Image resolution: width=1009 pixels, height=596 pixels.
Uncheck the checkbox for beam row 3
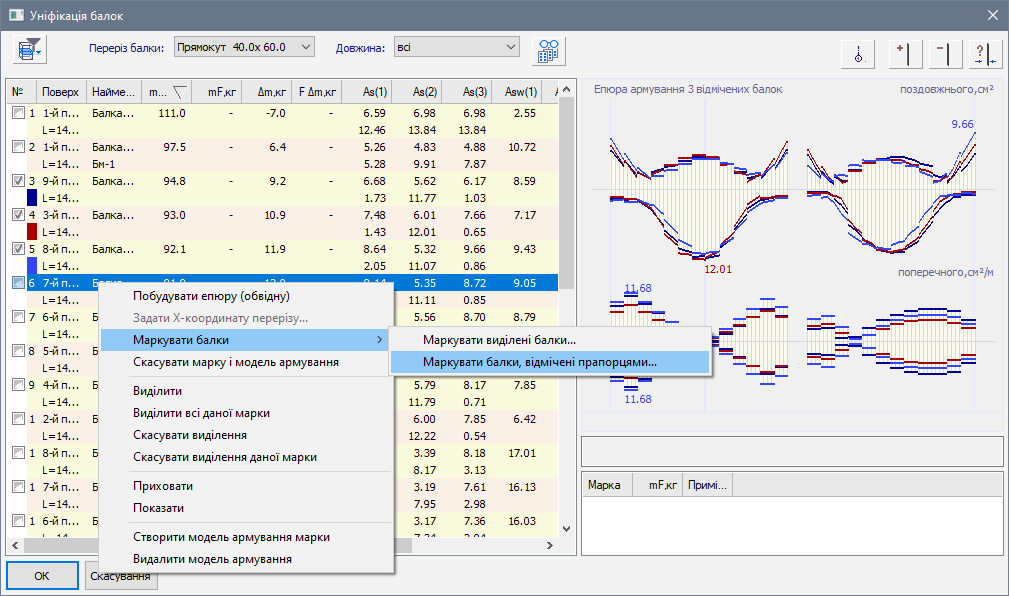tap(19, 182)
